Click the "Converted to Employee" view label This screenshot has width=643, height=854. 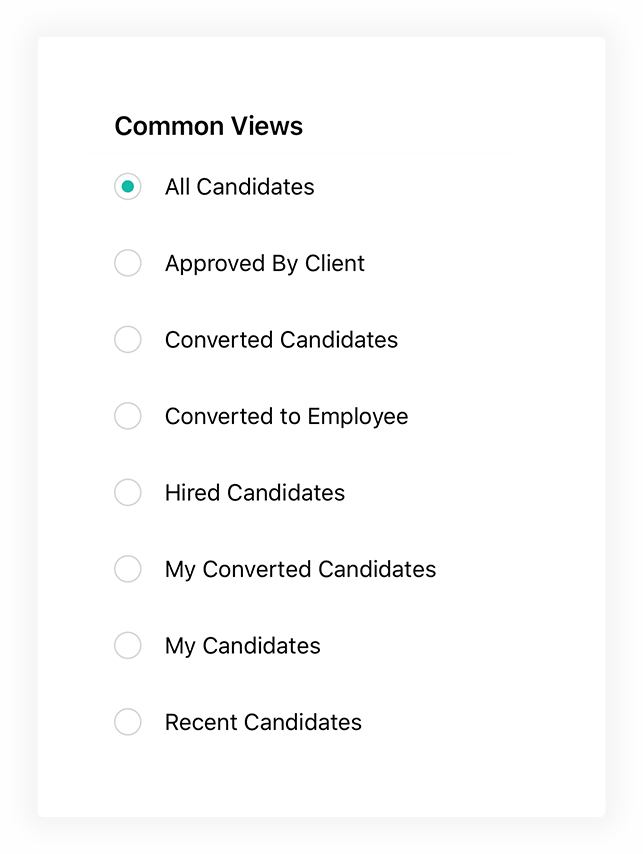[286, 416]
